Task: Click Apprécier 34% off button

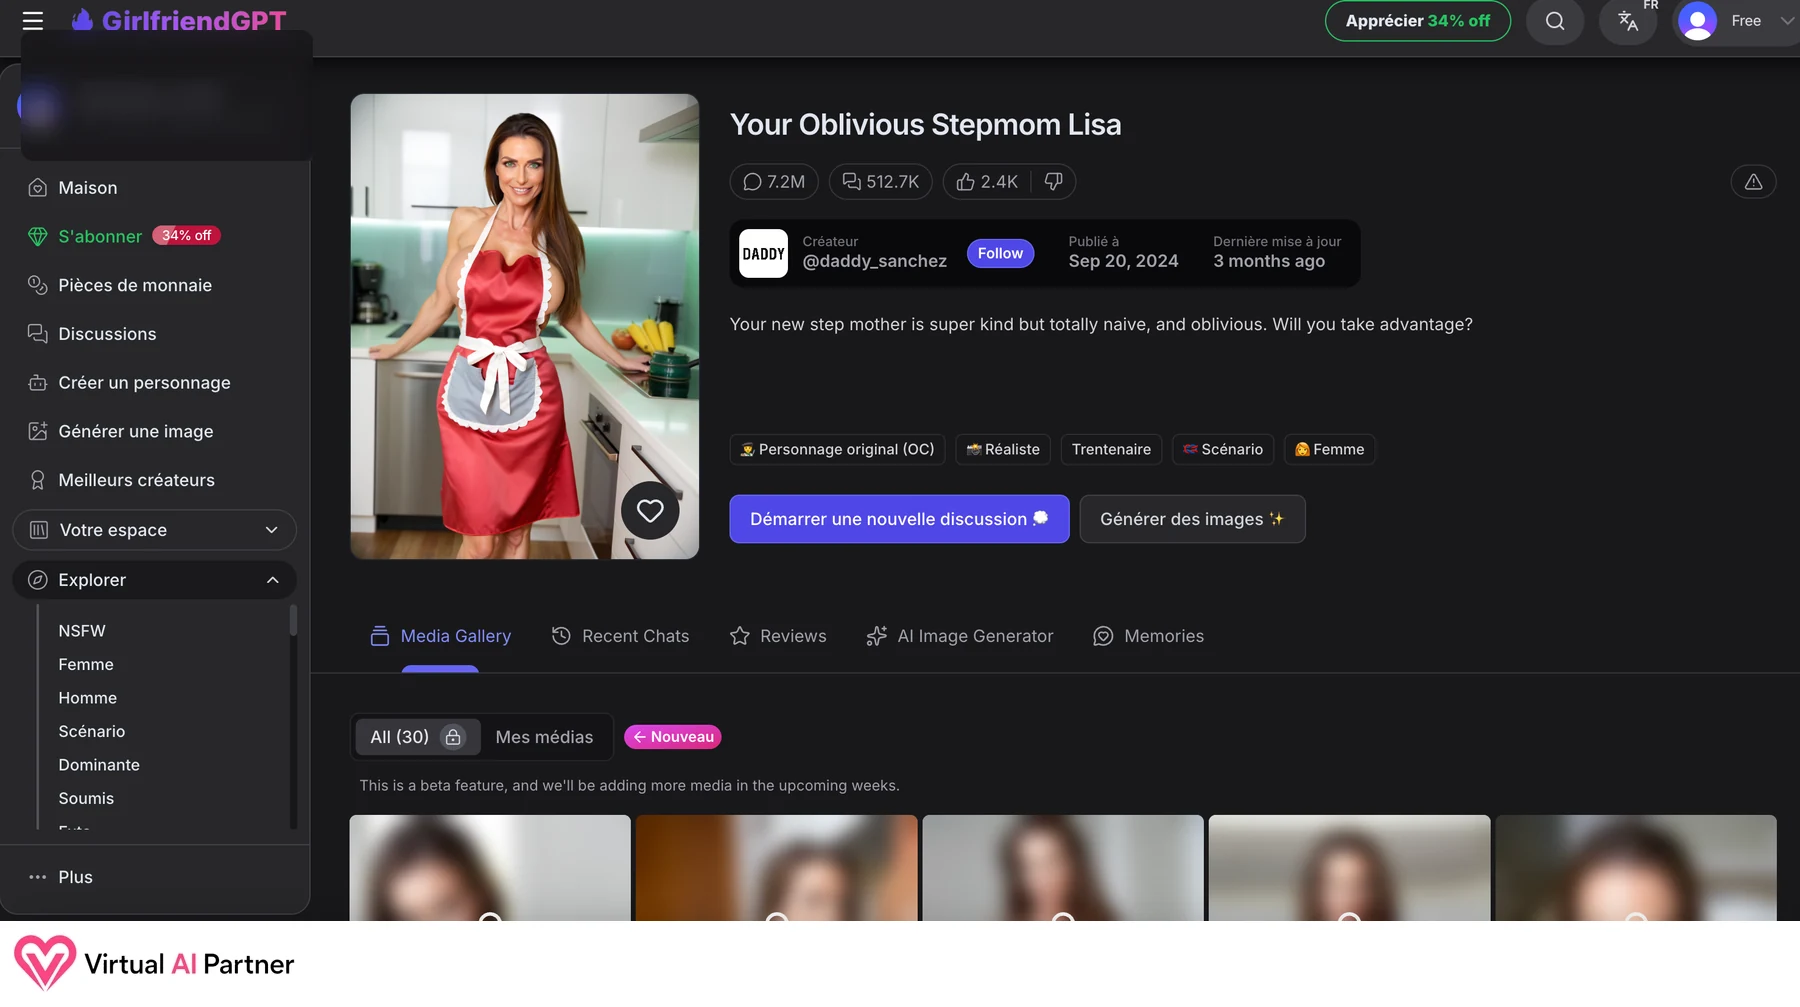Action: [x=1417, y=21]
